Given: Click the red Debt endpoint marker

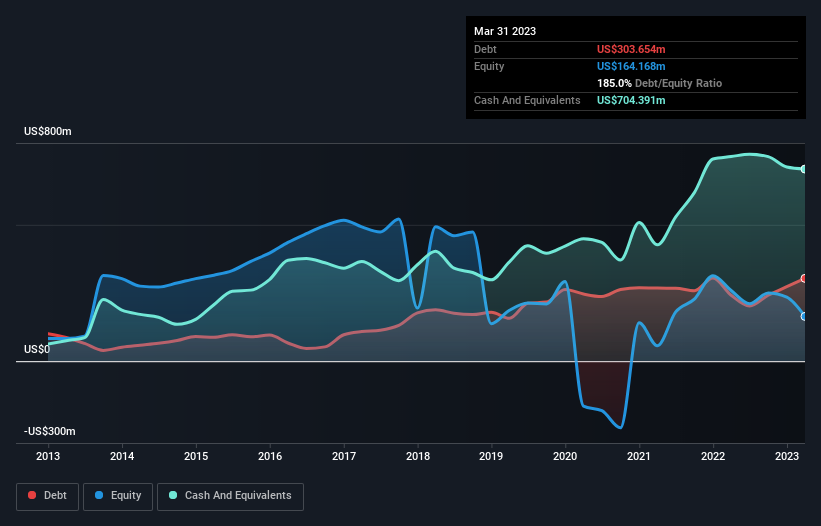Looking at the screenshot, I should pos(804,278).
